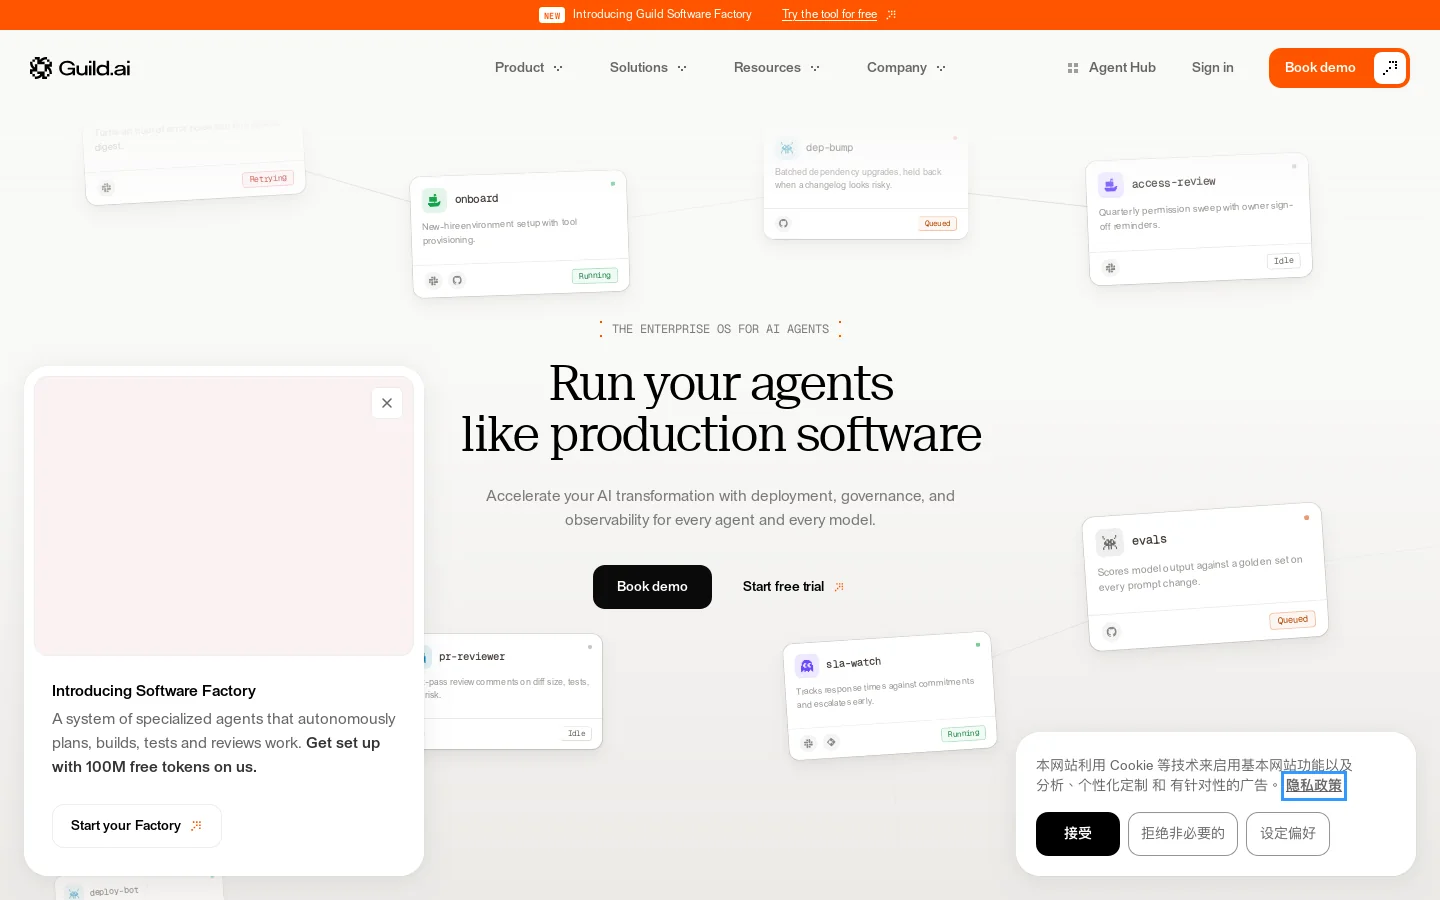Click the NEW badge in the banner
Image resolution: width=1440 pixels, height=900 pixels.
click(x=552, y=15)
